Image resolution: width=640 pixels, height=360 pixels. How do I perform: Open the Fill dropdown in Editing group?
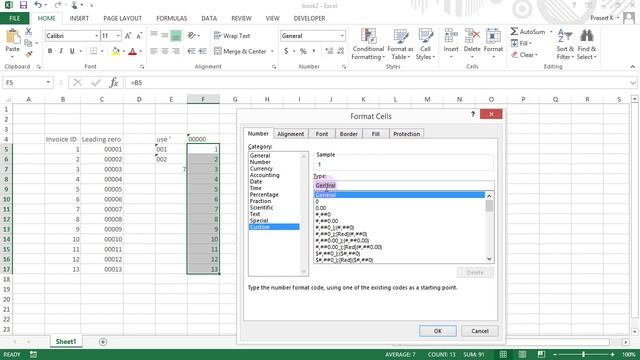click(522, 43)
